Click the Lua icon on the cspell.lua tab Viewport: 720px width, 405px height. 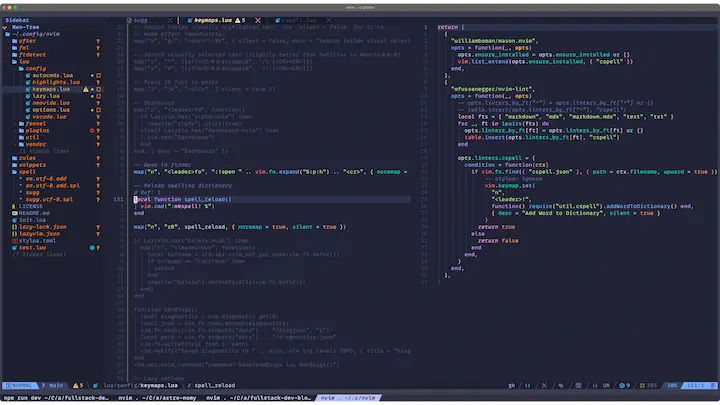[x=278, y=20]
